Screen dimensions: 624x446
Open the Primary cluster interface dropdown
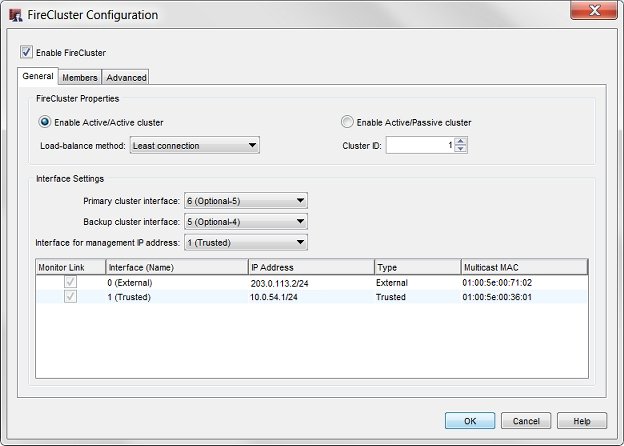coord(246,201)
